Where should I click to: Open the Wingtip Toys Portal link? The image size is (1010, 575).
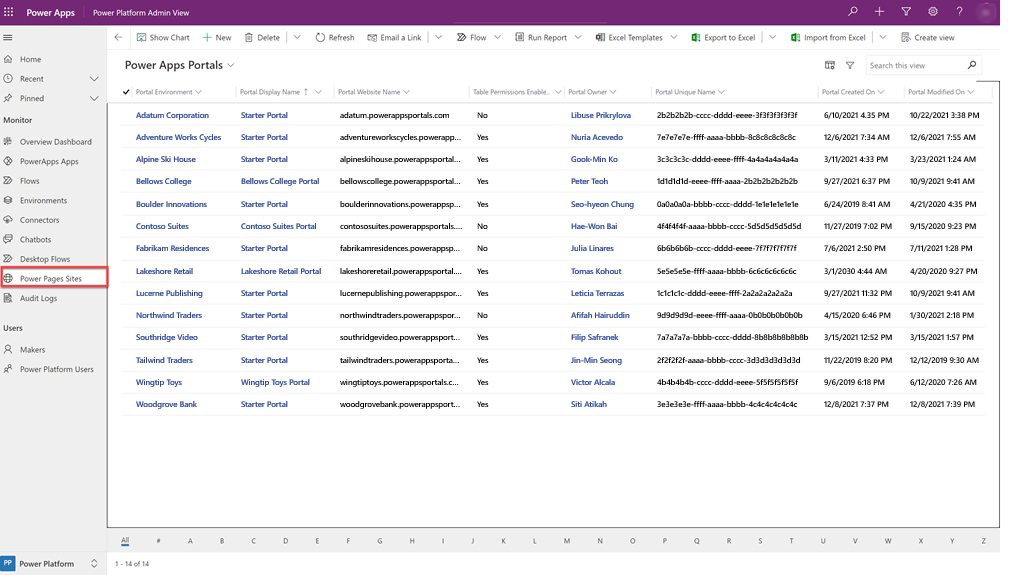click(275, 382)
